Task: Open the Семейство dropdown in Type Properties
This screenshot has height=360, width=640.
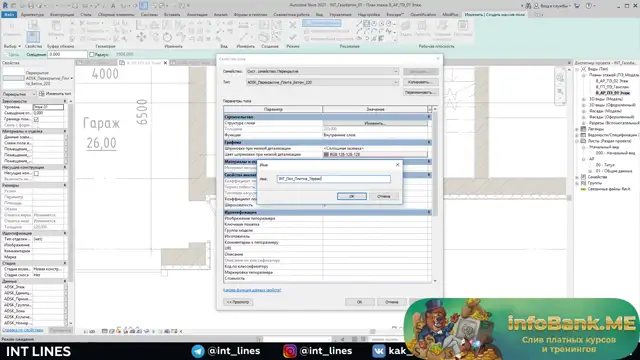Action: pyautogui.click(x=322, y=71)
